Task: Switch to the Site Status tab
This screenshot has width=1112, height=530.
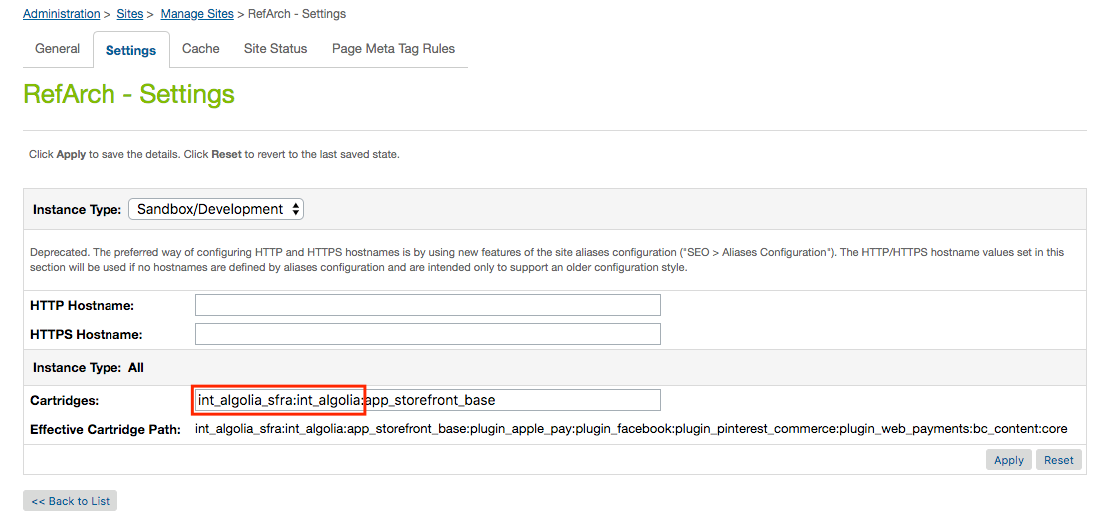Action: click(275, 49)
